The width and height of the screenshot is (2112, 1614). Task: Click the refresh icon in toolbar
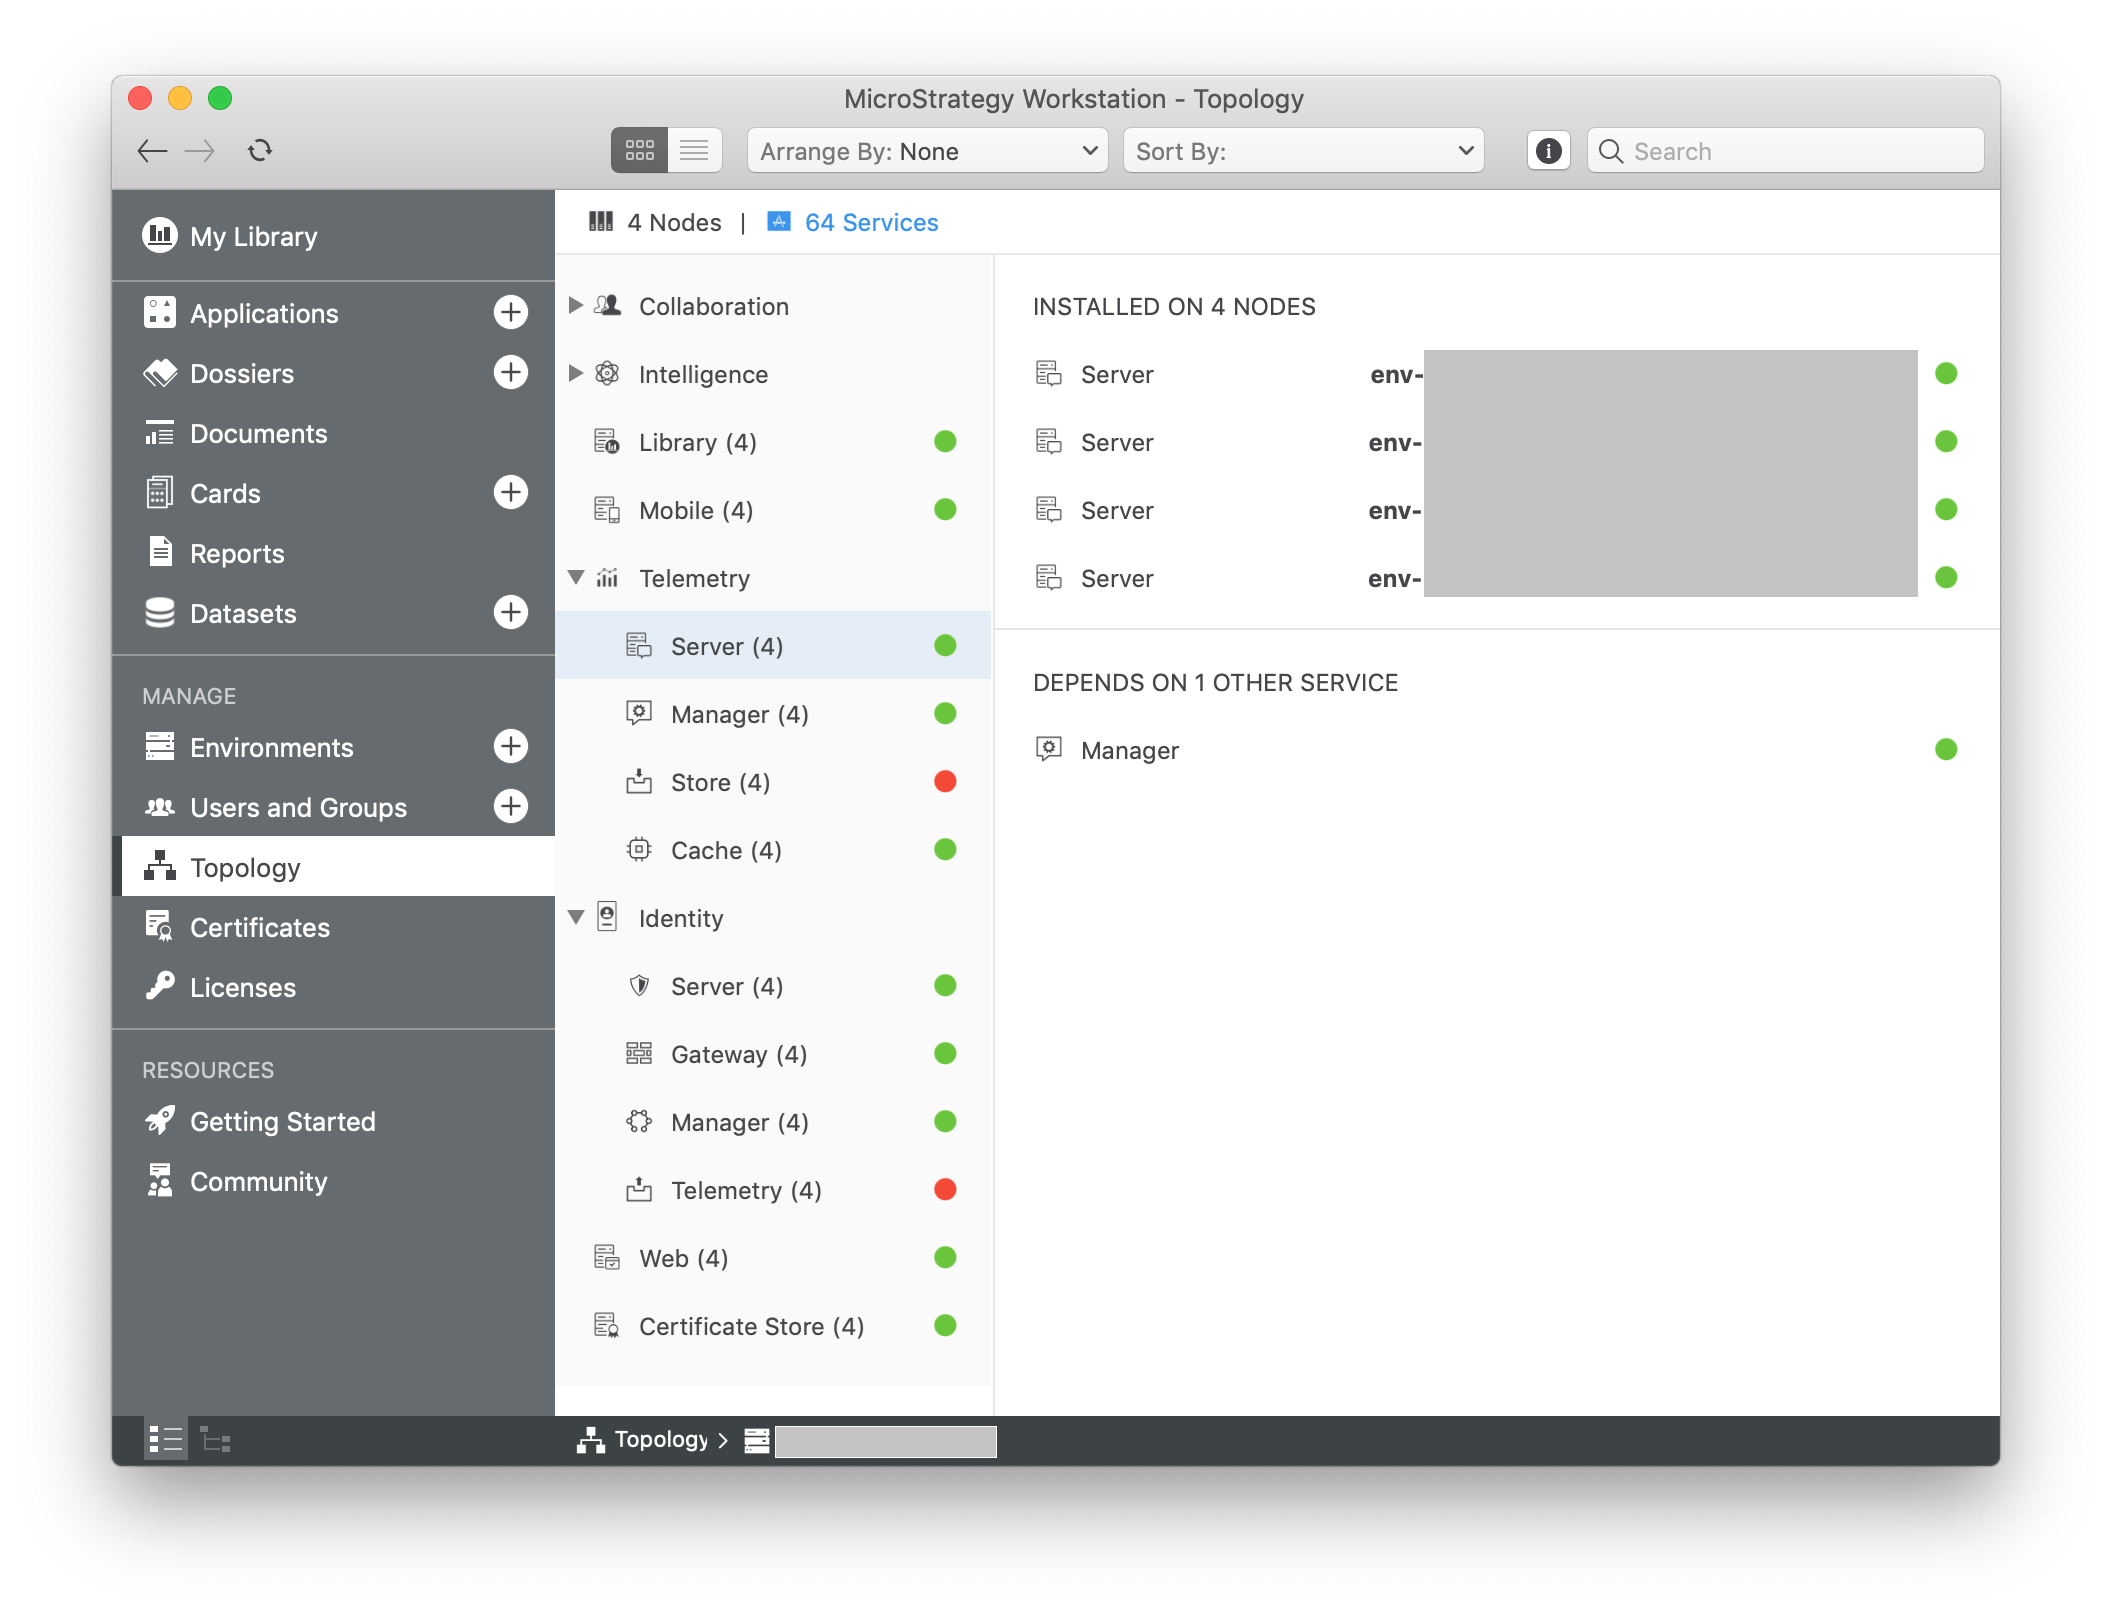pos(260,151)
